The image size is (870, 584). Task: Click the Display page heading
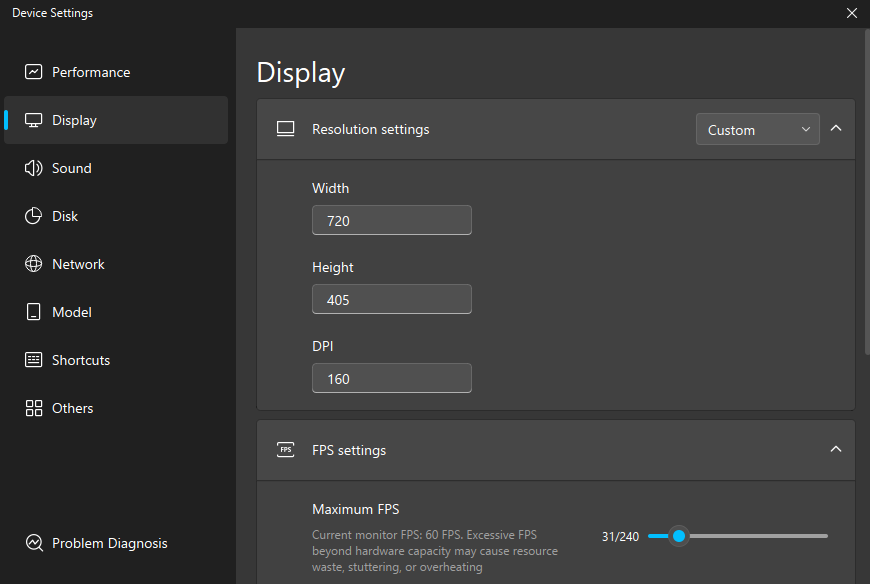pos(301,73)
